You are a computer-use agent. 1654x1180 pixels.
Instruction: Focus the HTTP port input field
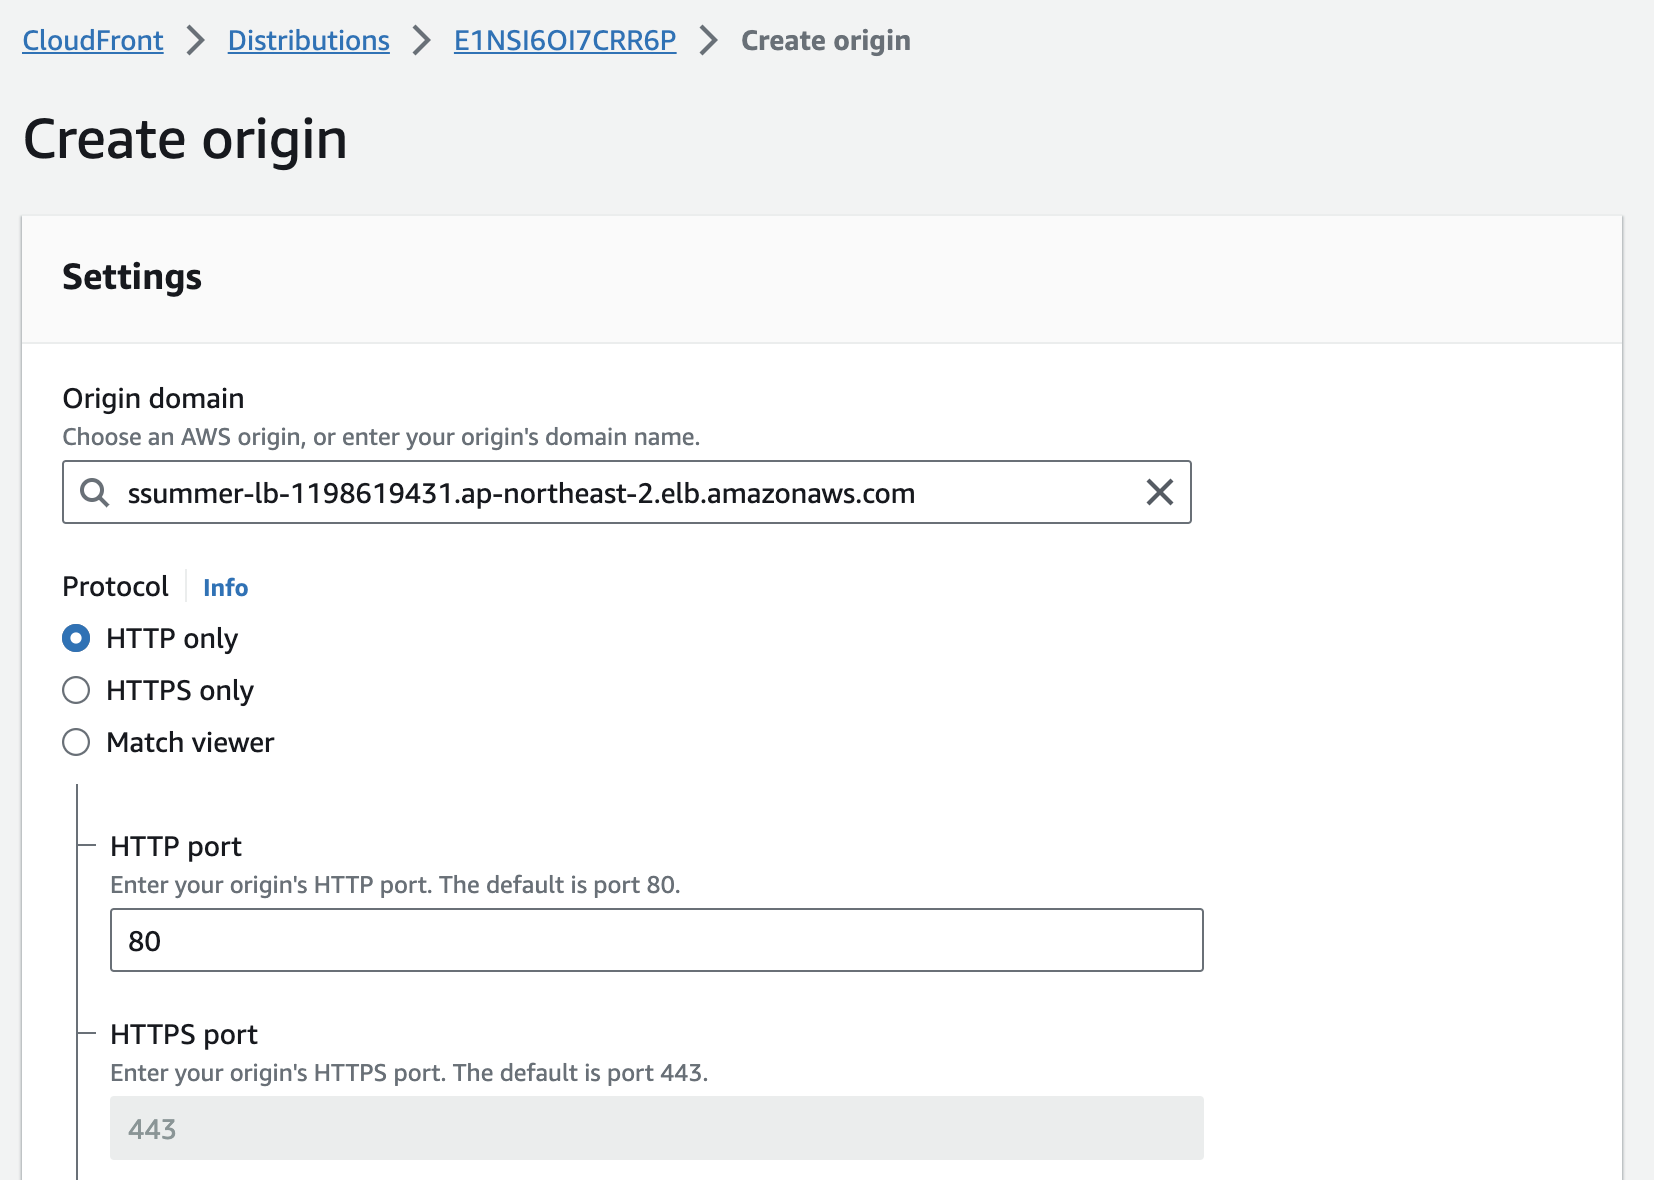coord(656,940)
